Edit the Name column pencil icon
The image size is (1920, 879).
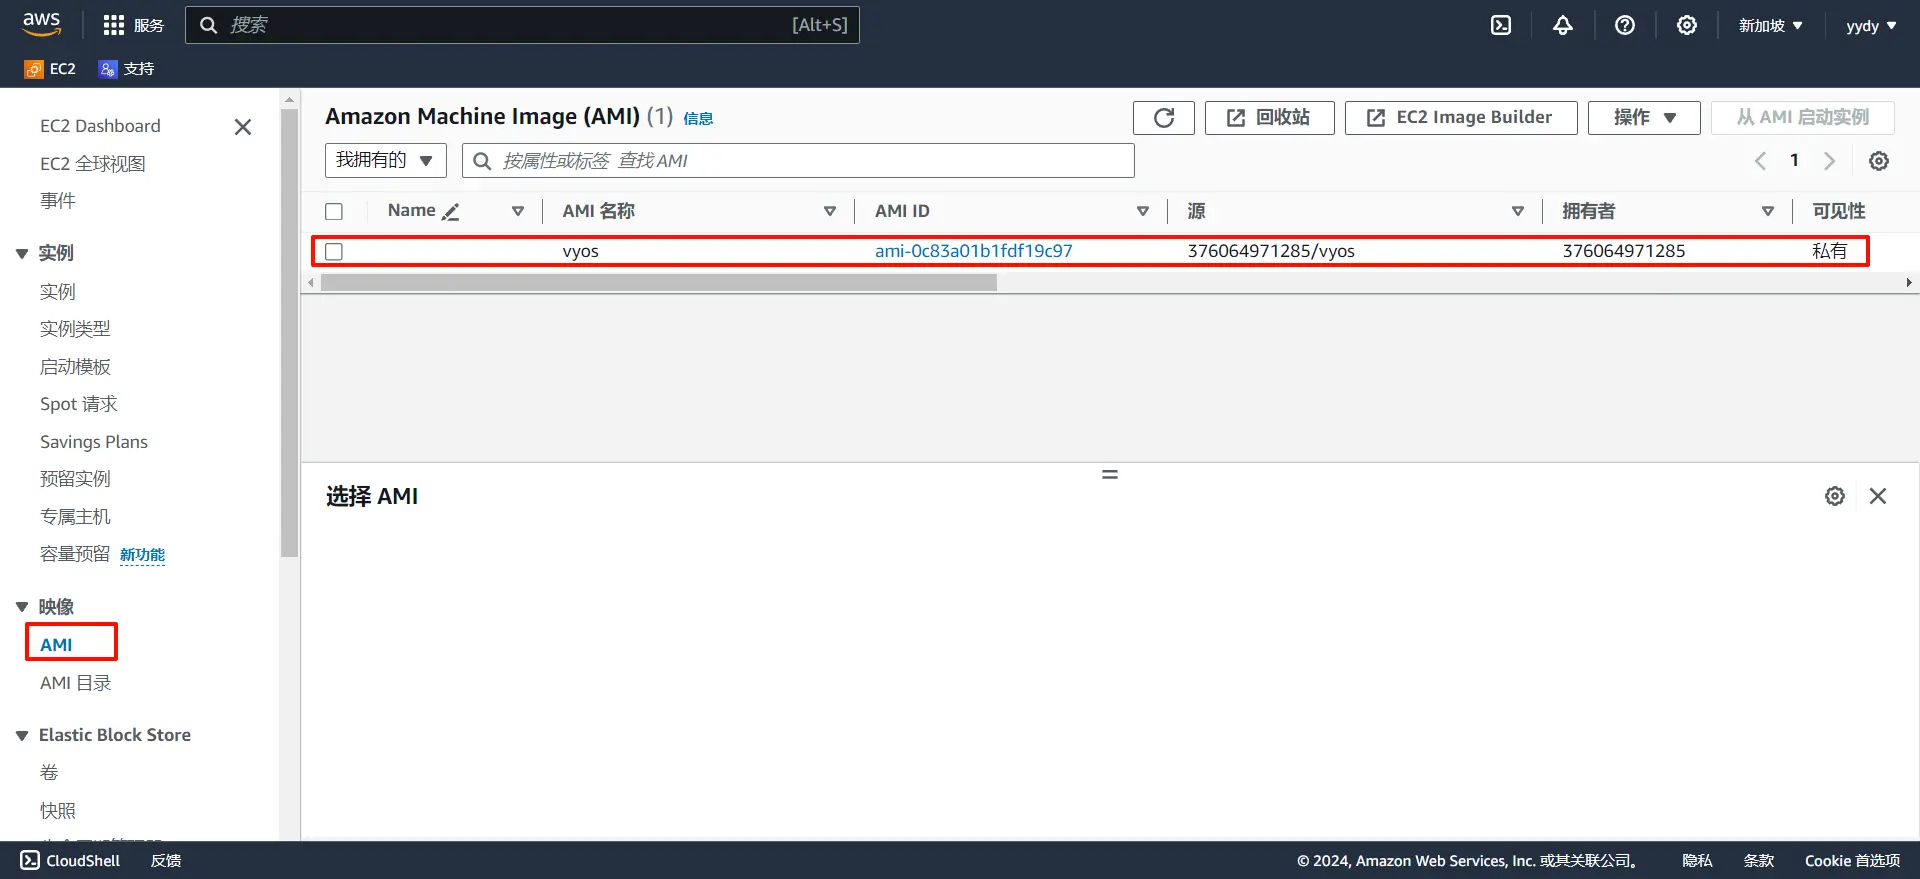pyautogui.click(x=451, y=211)
